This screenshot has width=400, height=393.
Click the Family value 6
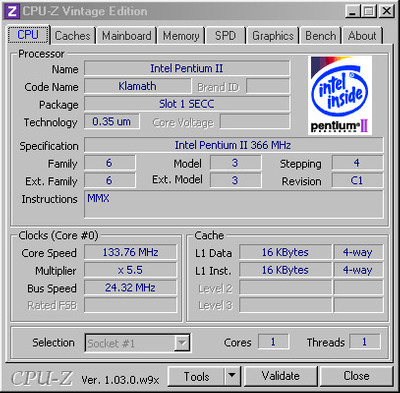(x=109, y=163)
